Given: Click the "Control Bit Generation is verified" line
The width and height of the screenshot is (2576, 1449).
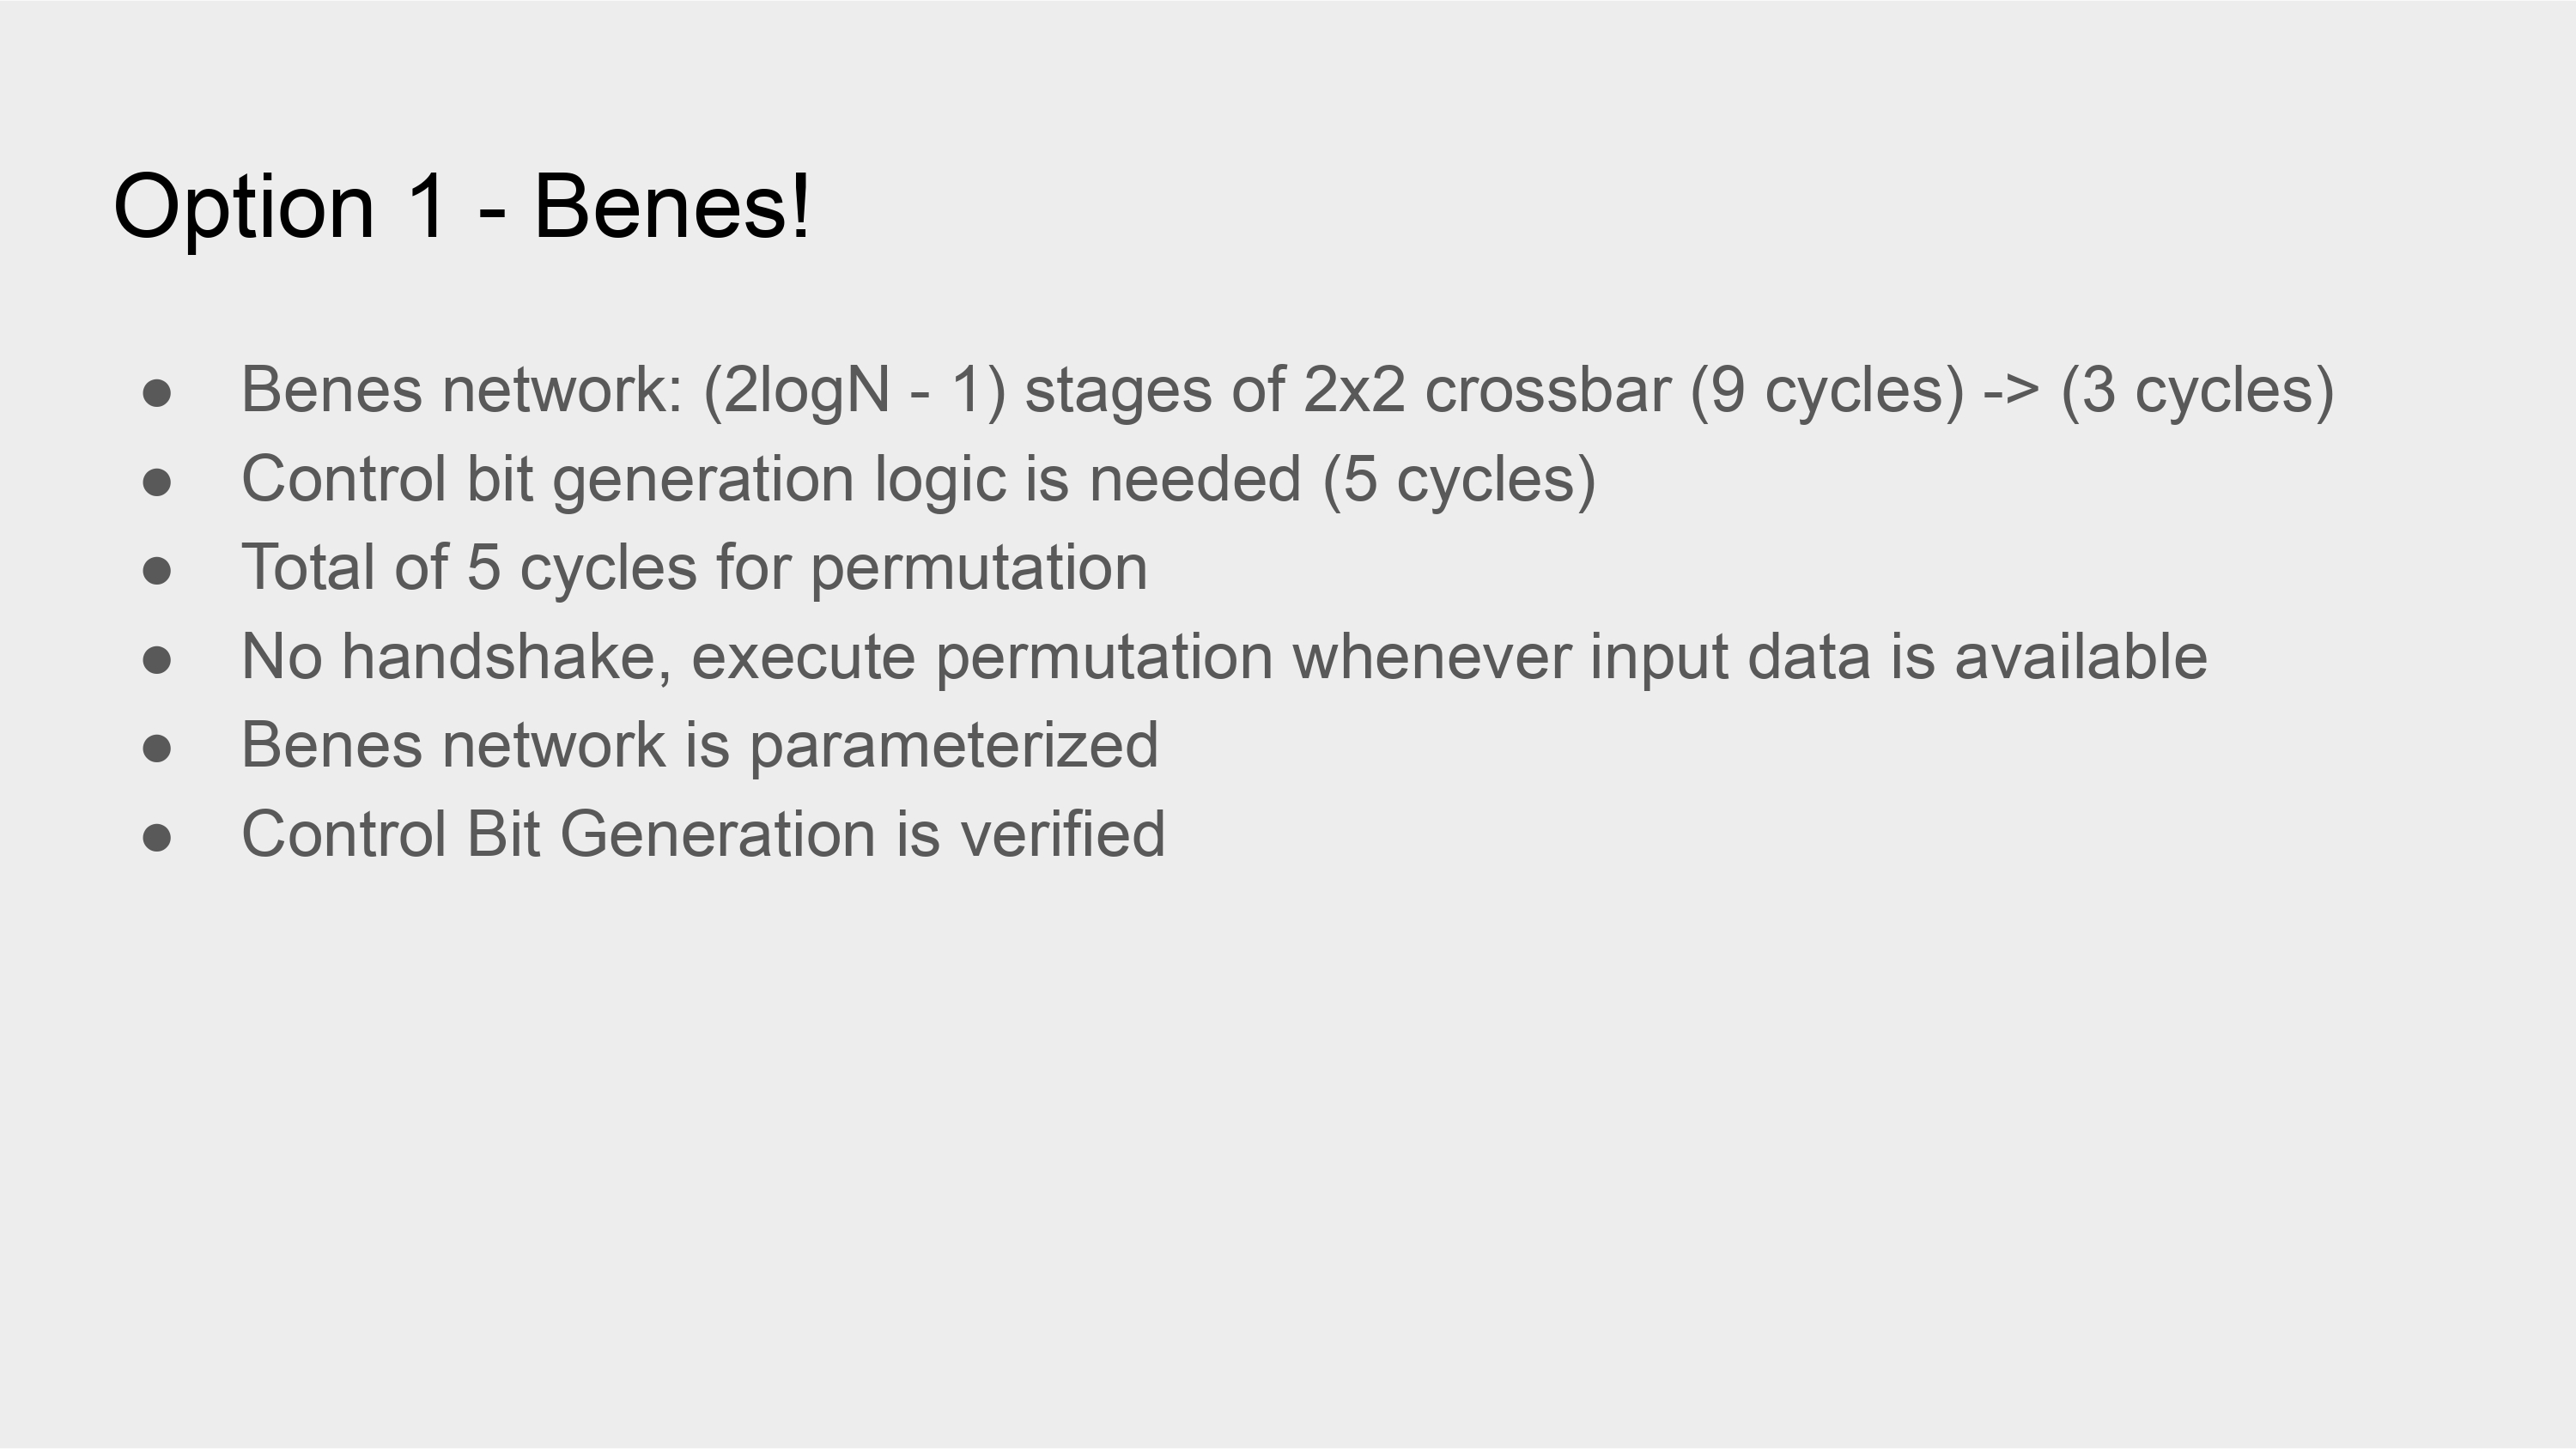Looking at the screenshot, I should tap(703, 835).
